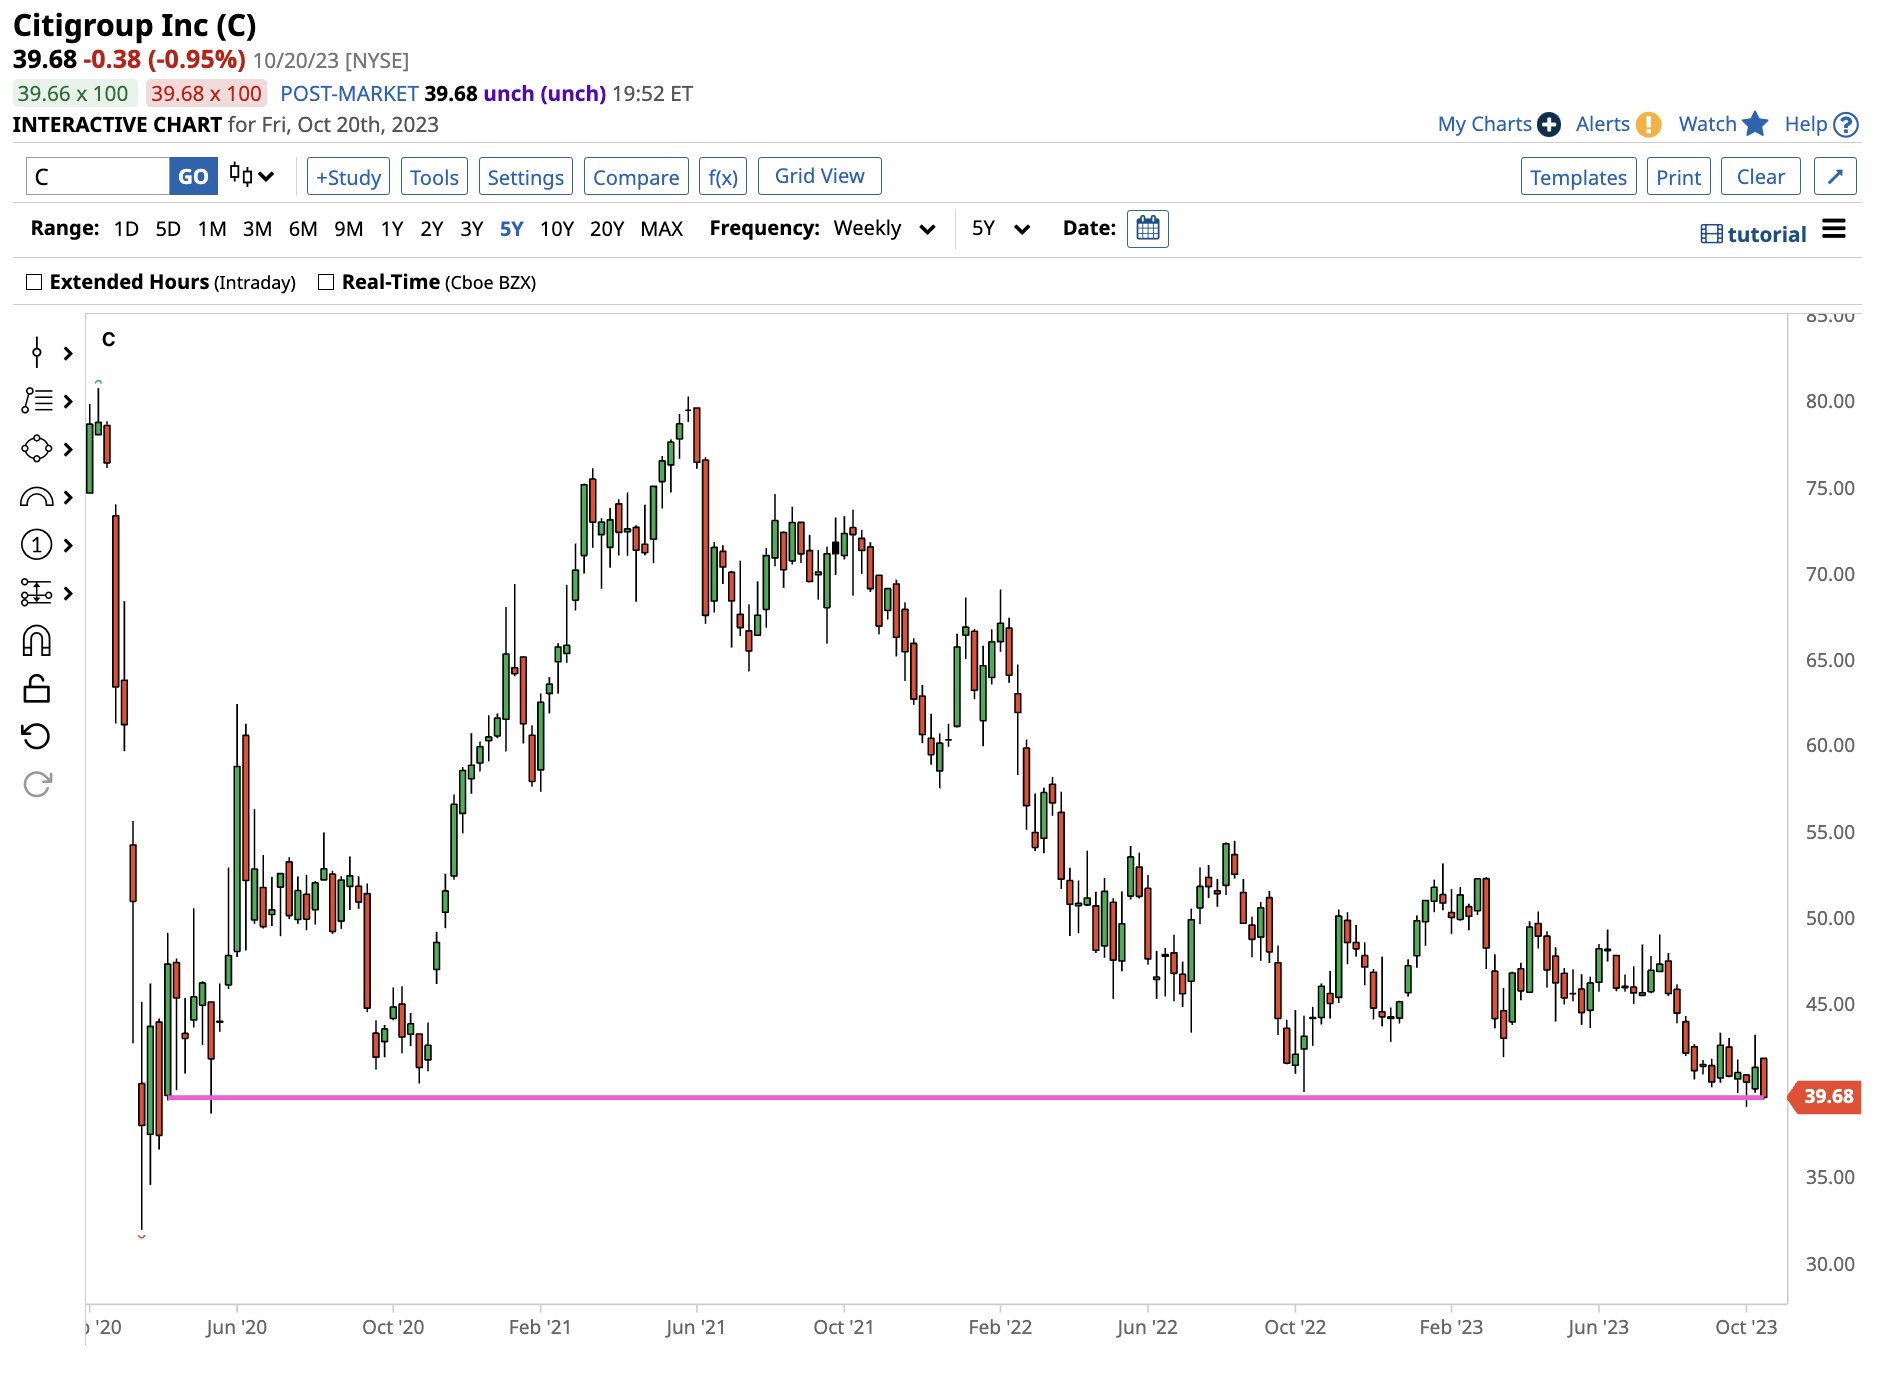The image size is (1886, 1376).
Task: Select the numbered marker tool
Action: click(x=37, y=545)
